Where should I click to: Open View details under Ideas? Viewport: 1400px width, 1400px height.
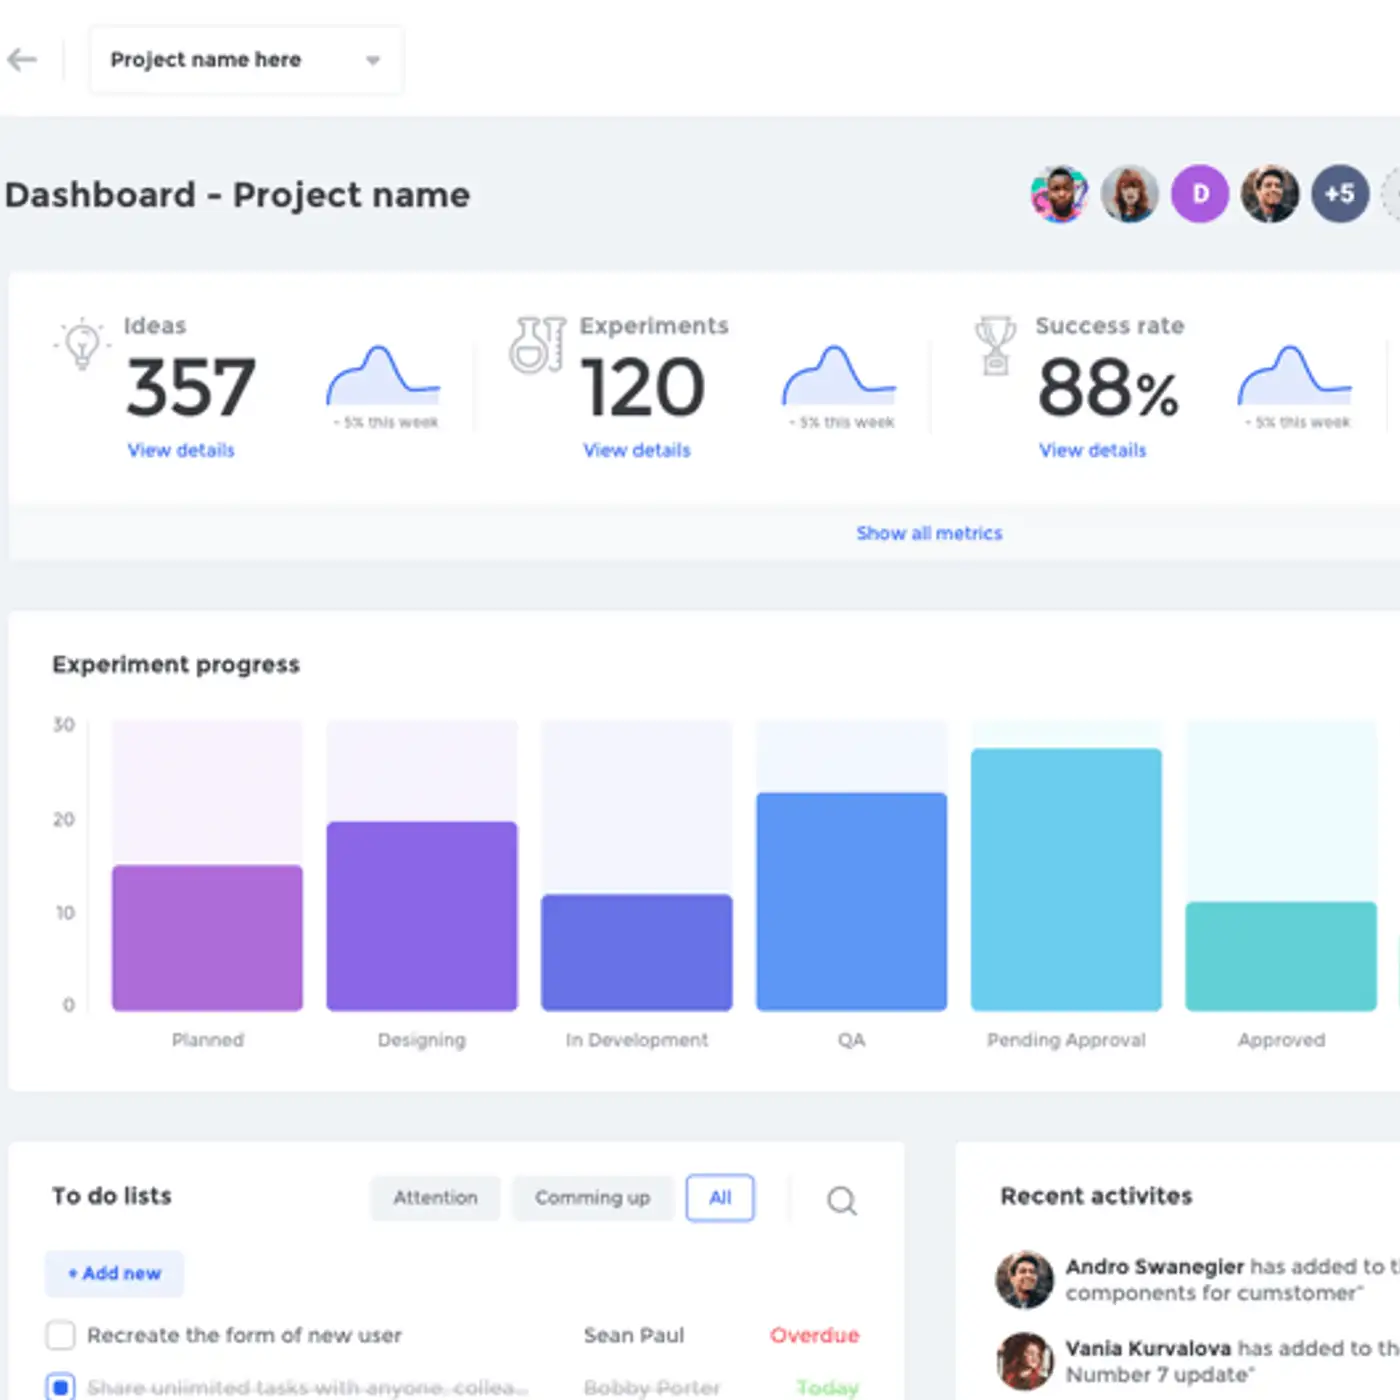point(181,450)
